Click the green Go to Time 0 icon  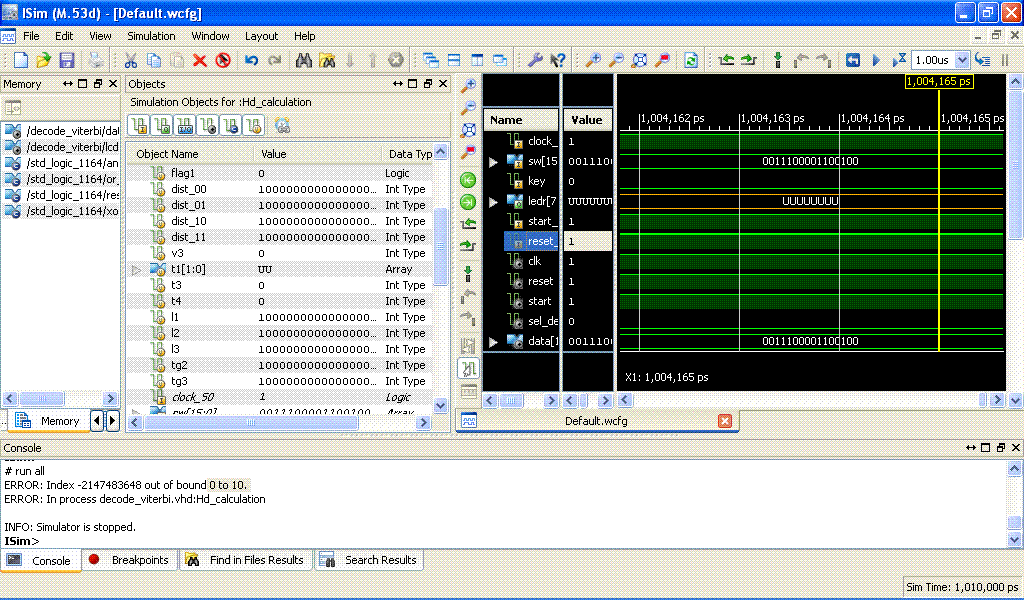[x=468, y=180]
